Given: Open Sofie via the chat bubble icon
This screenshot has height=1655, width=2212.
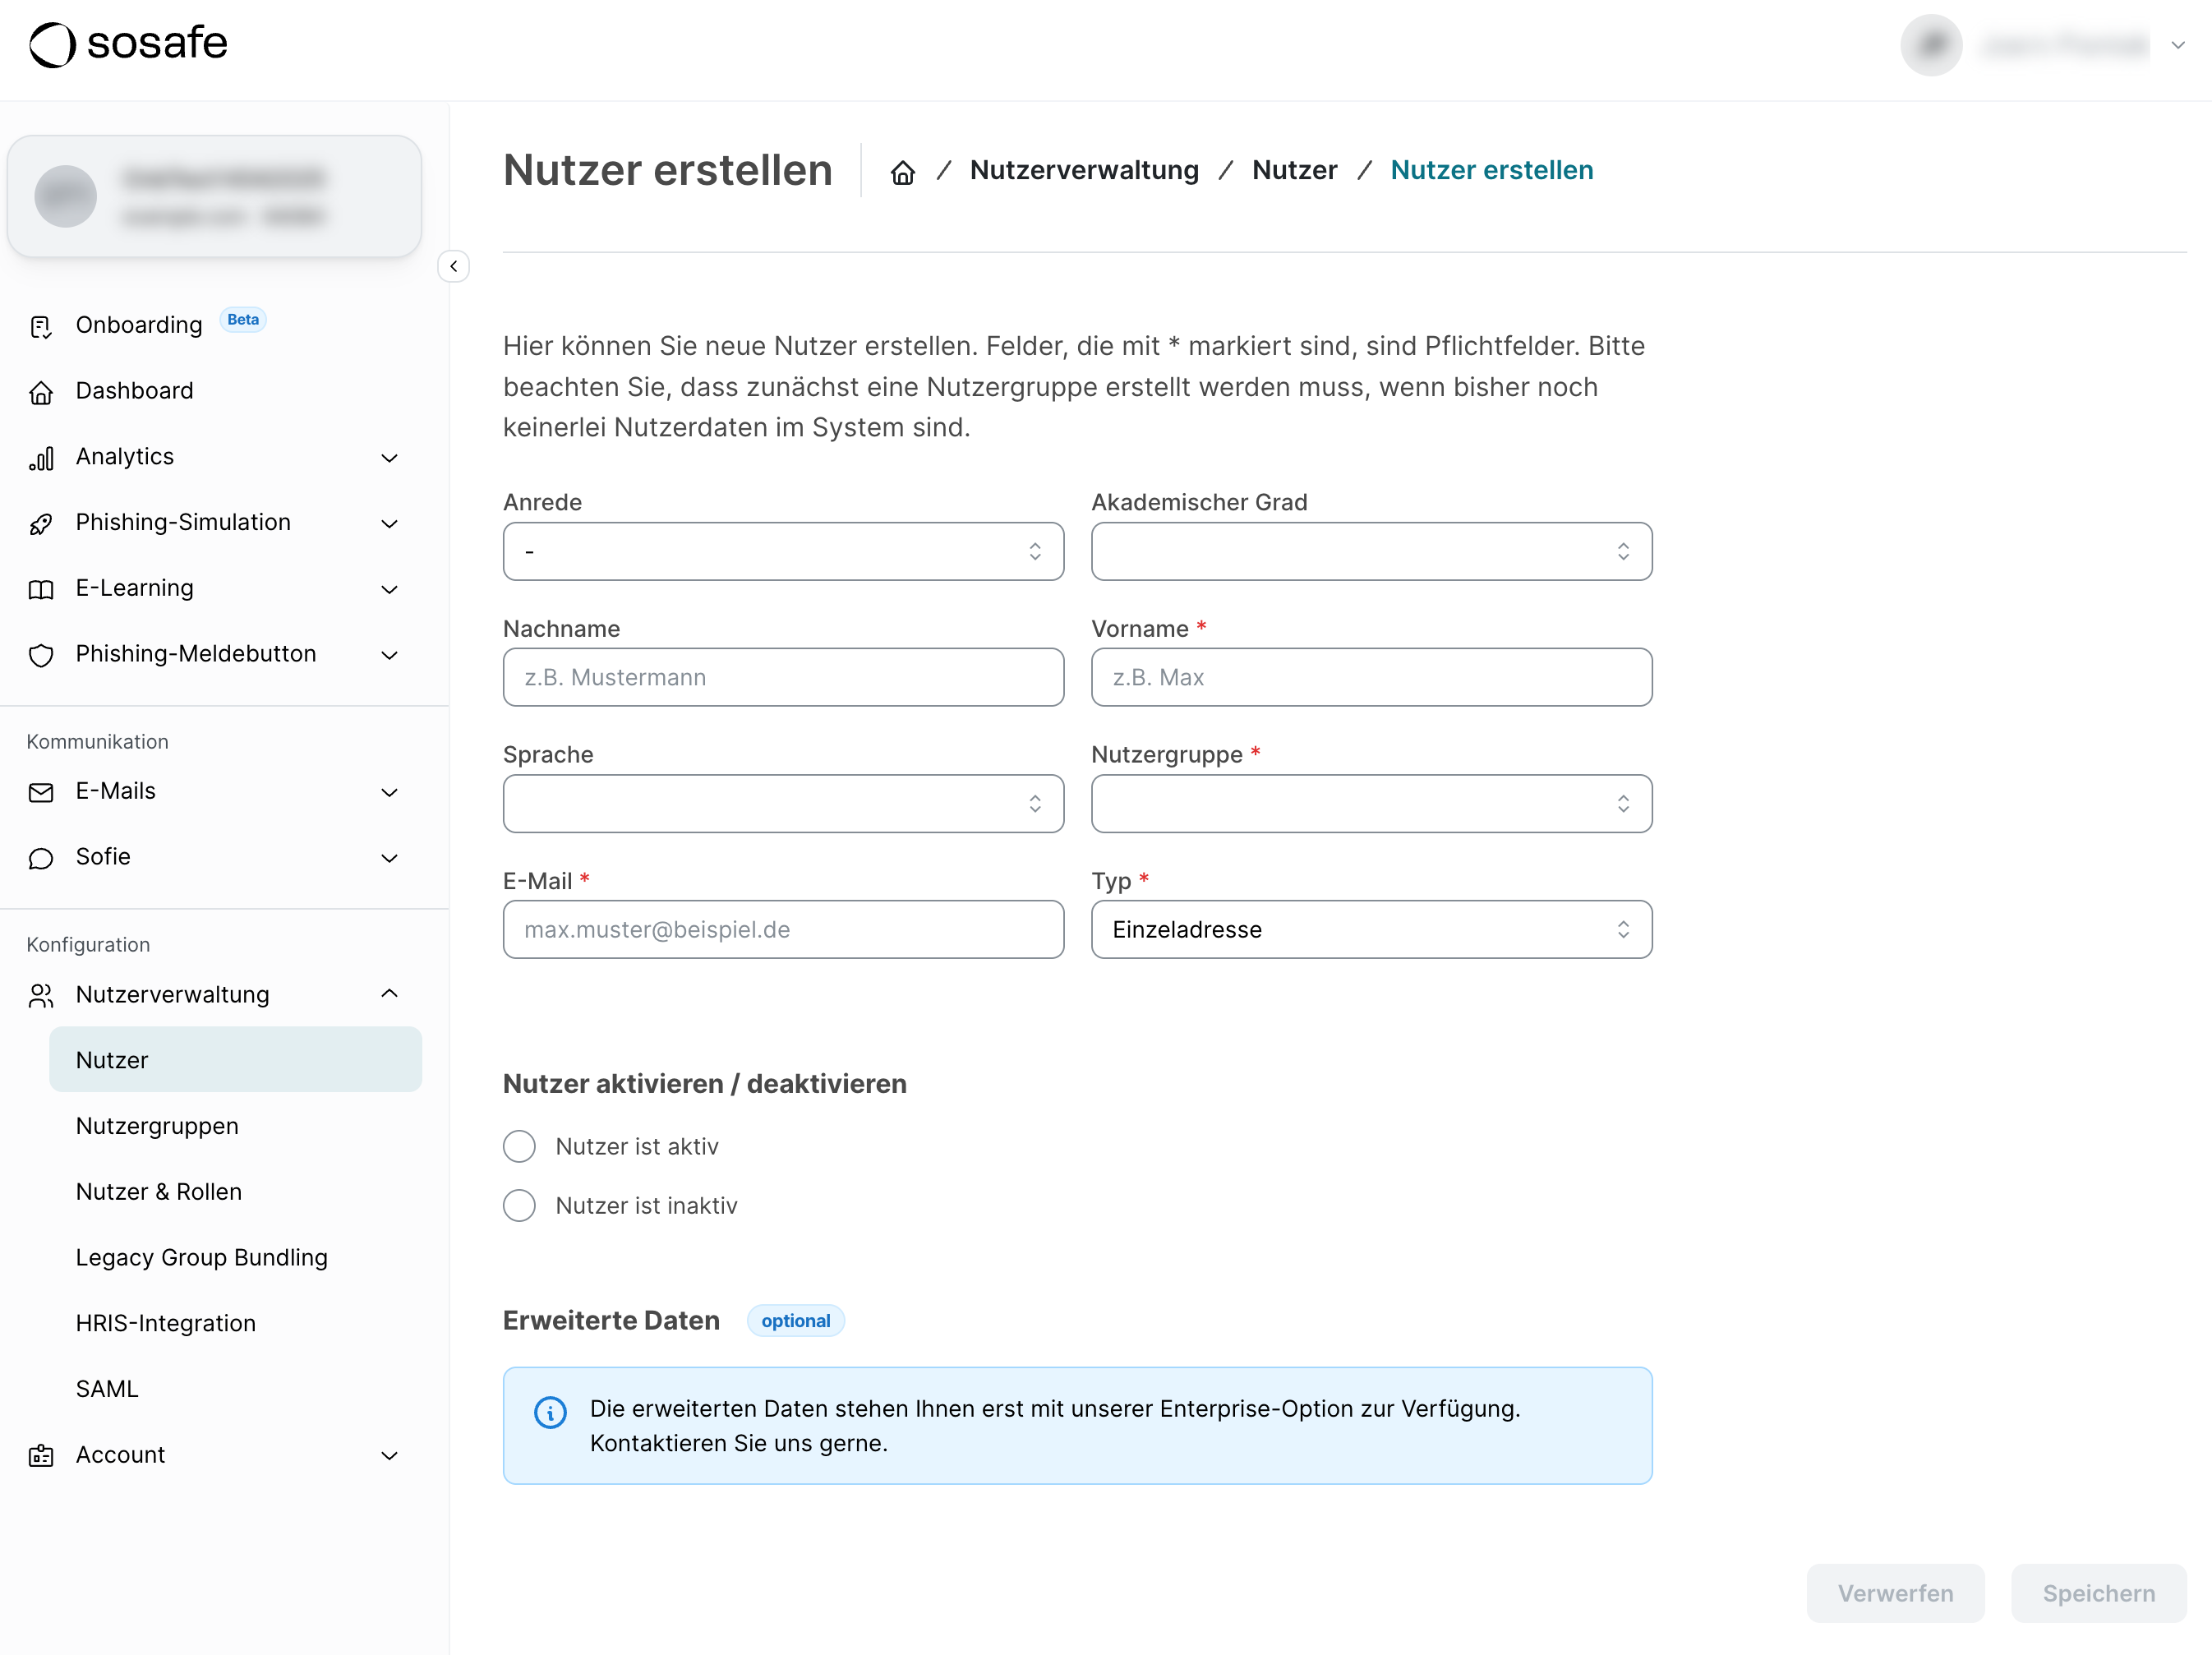Looking at the screenshot, I should click(41, 858).
